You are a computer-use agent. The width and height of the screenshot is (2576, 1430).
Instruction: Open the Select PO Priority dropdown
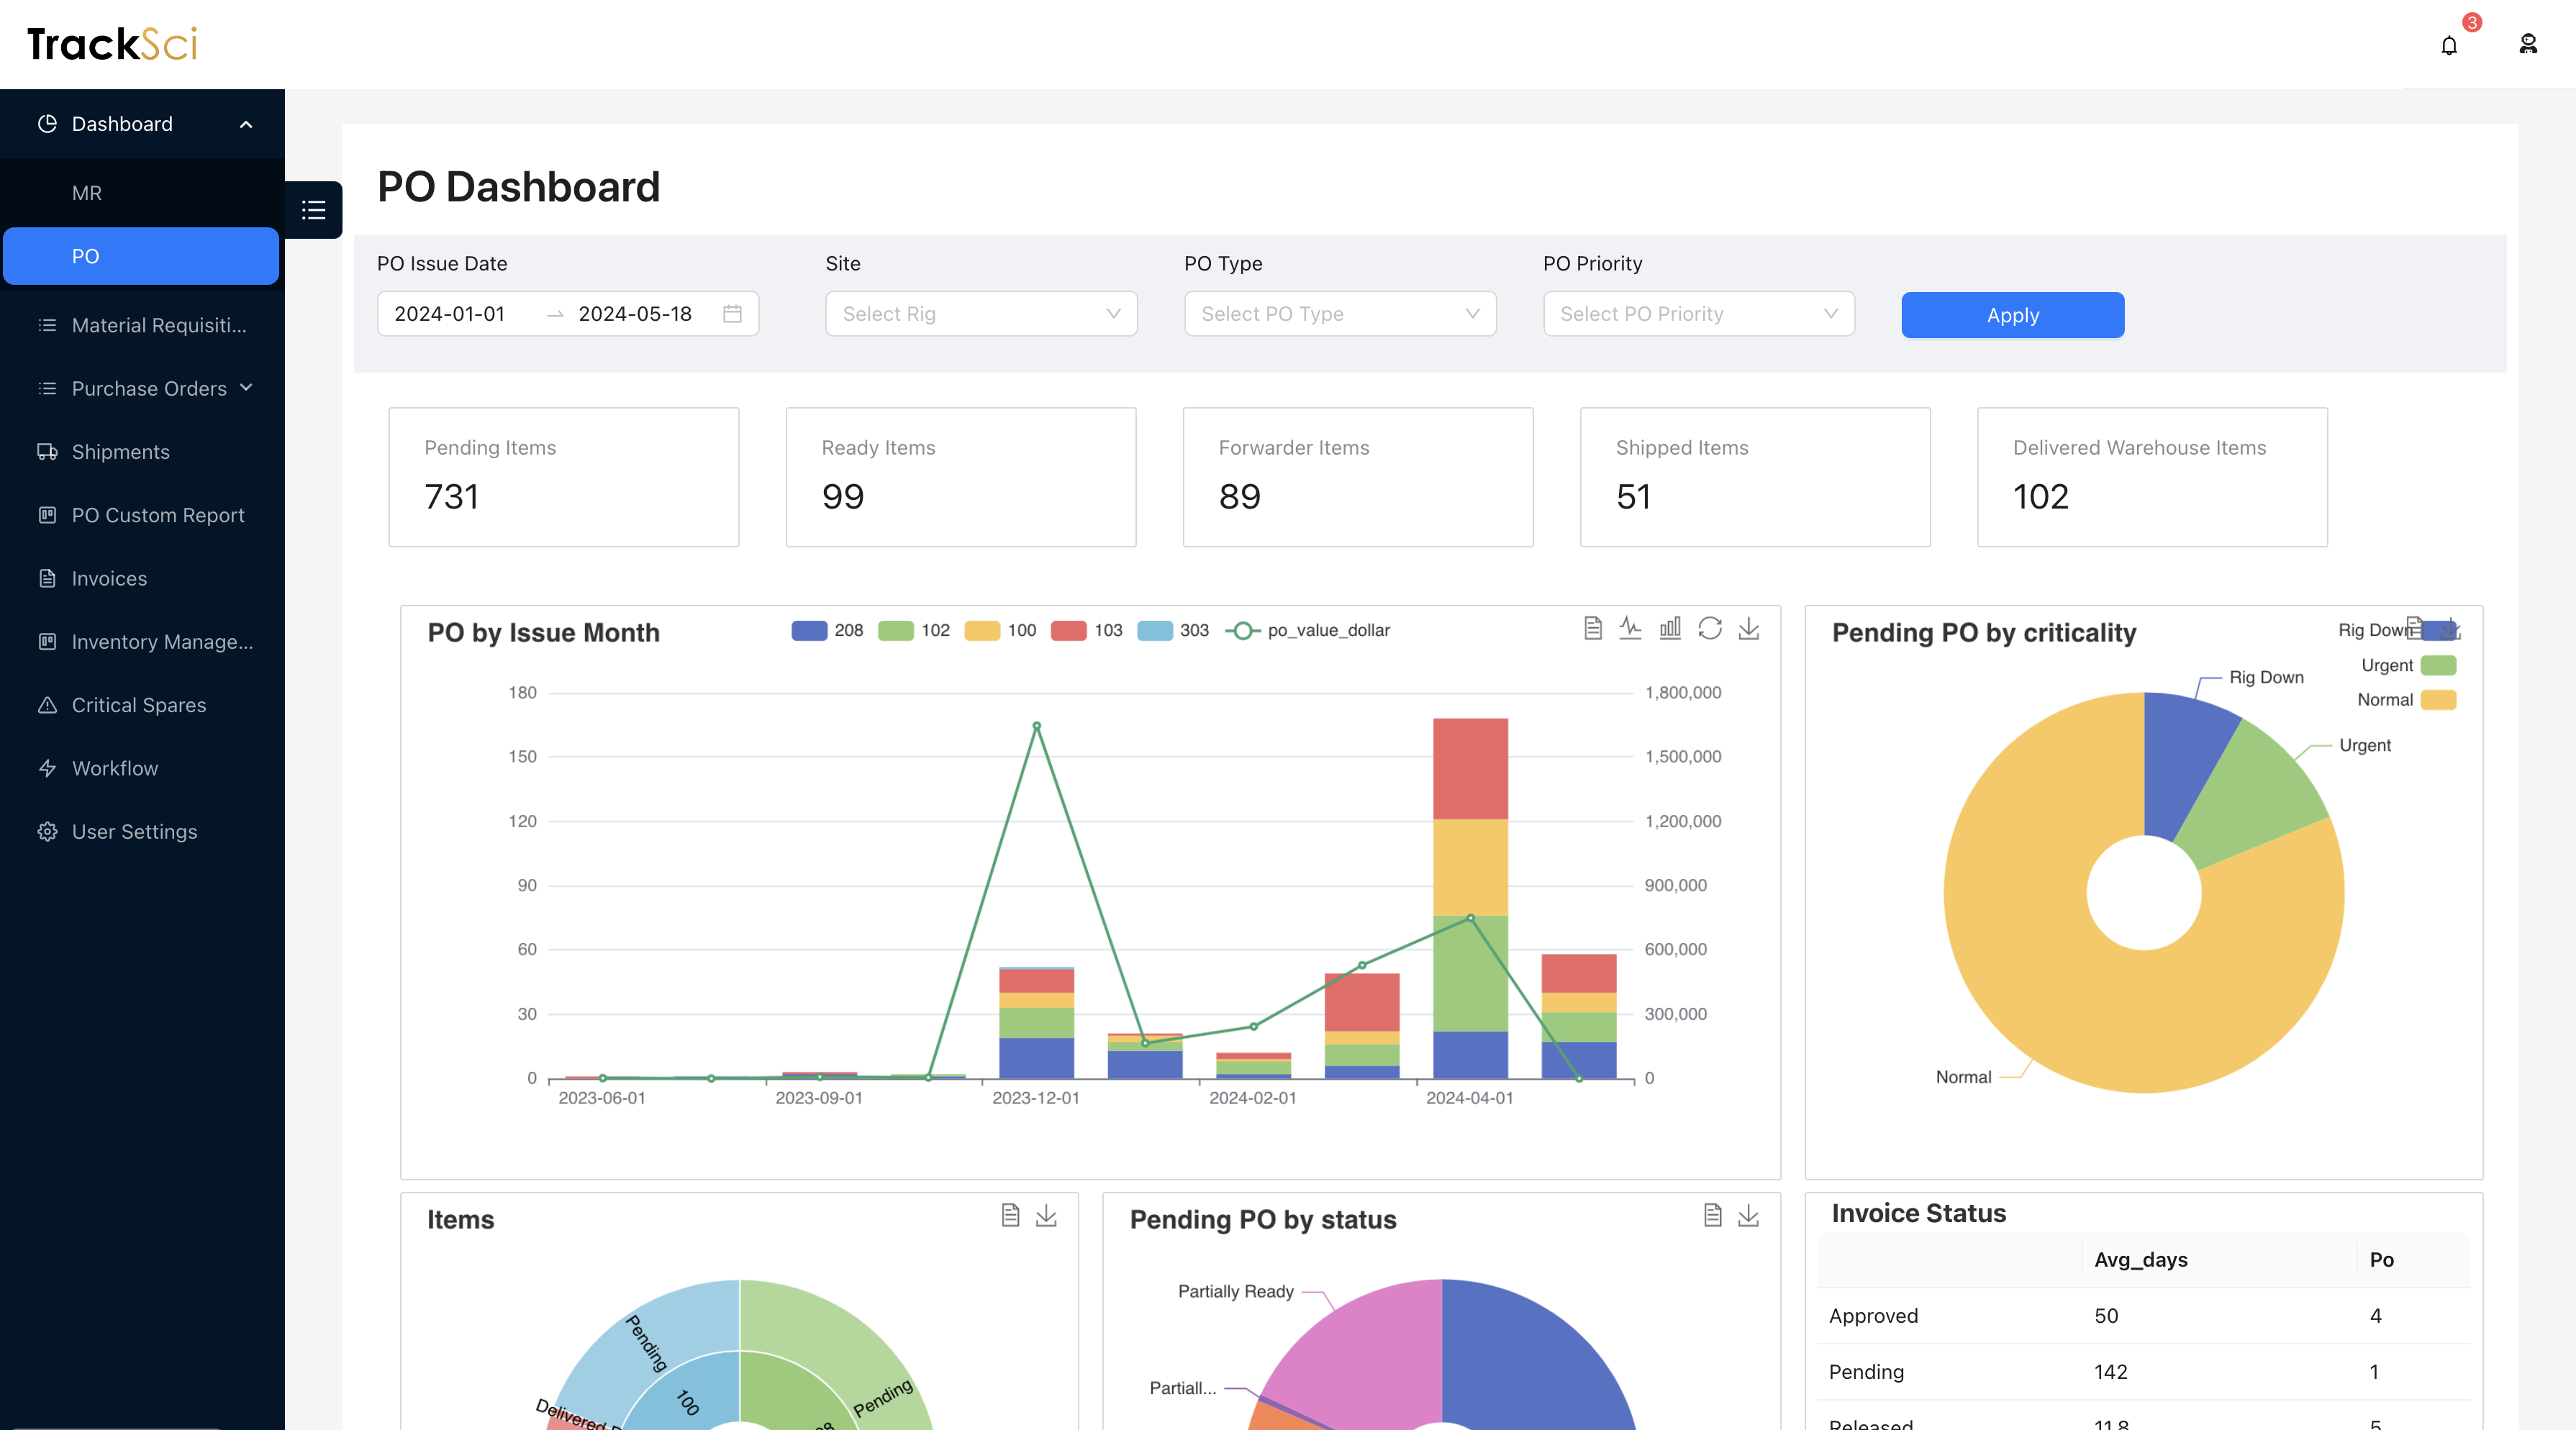(x=1699, y=314)
